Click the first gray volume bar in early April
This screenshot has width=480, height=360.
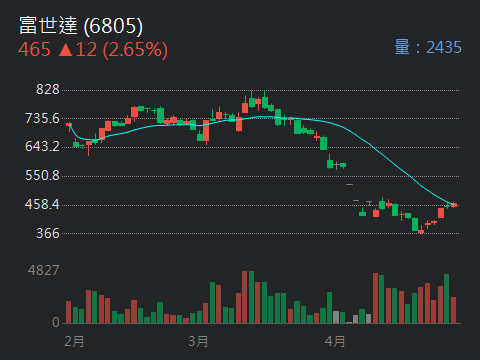coord(336,317)
